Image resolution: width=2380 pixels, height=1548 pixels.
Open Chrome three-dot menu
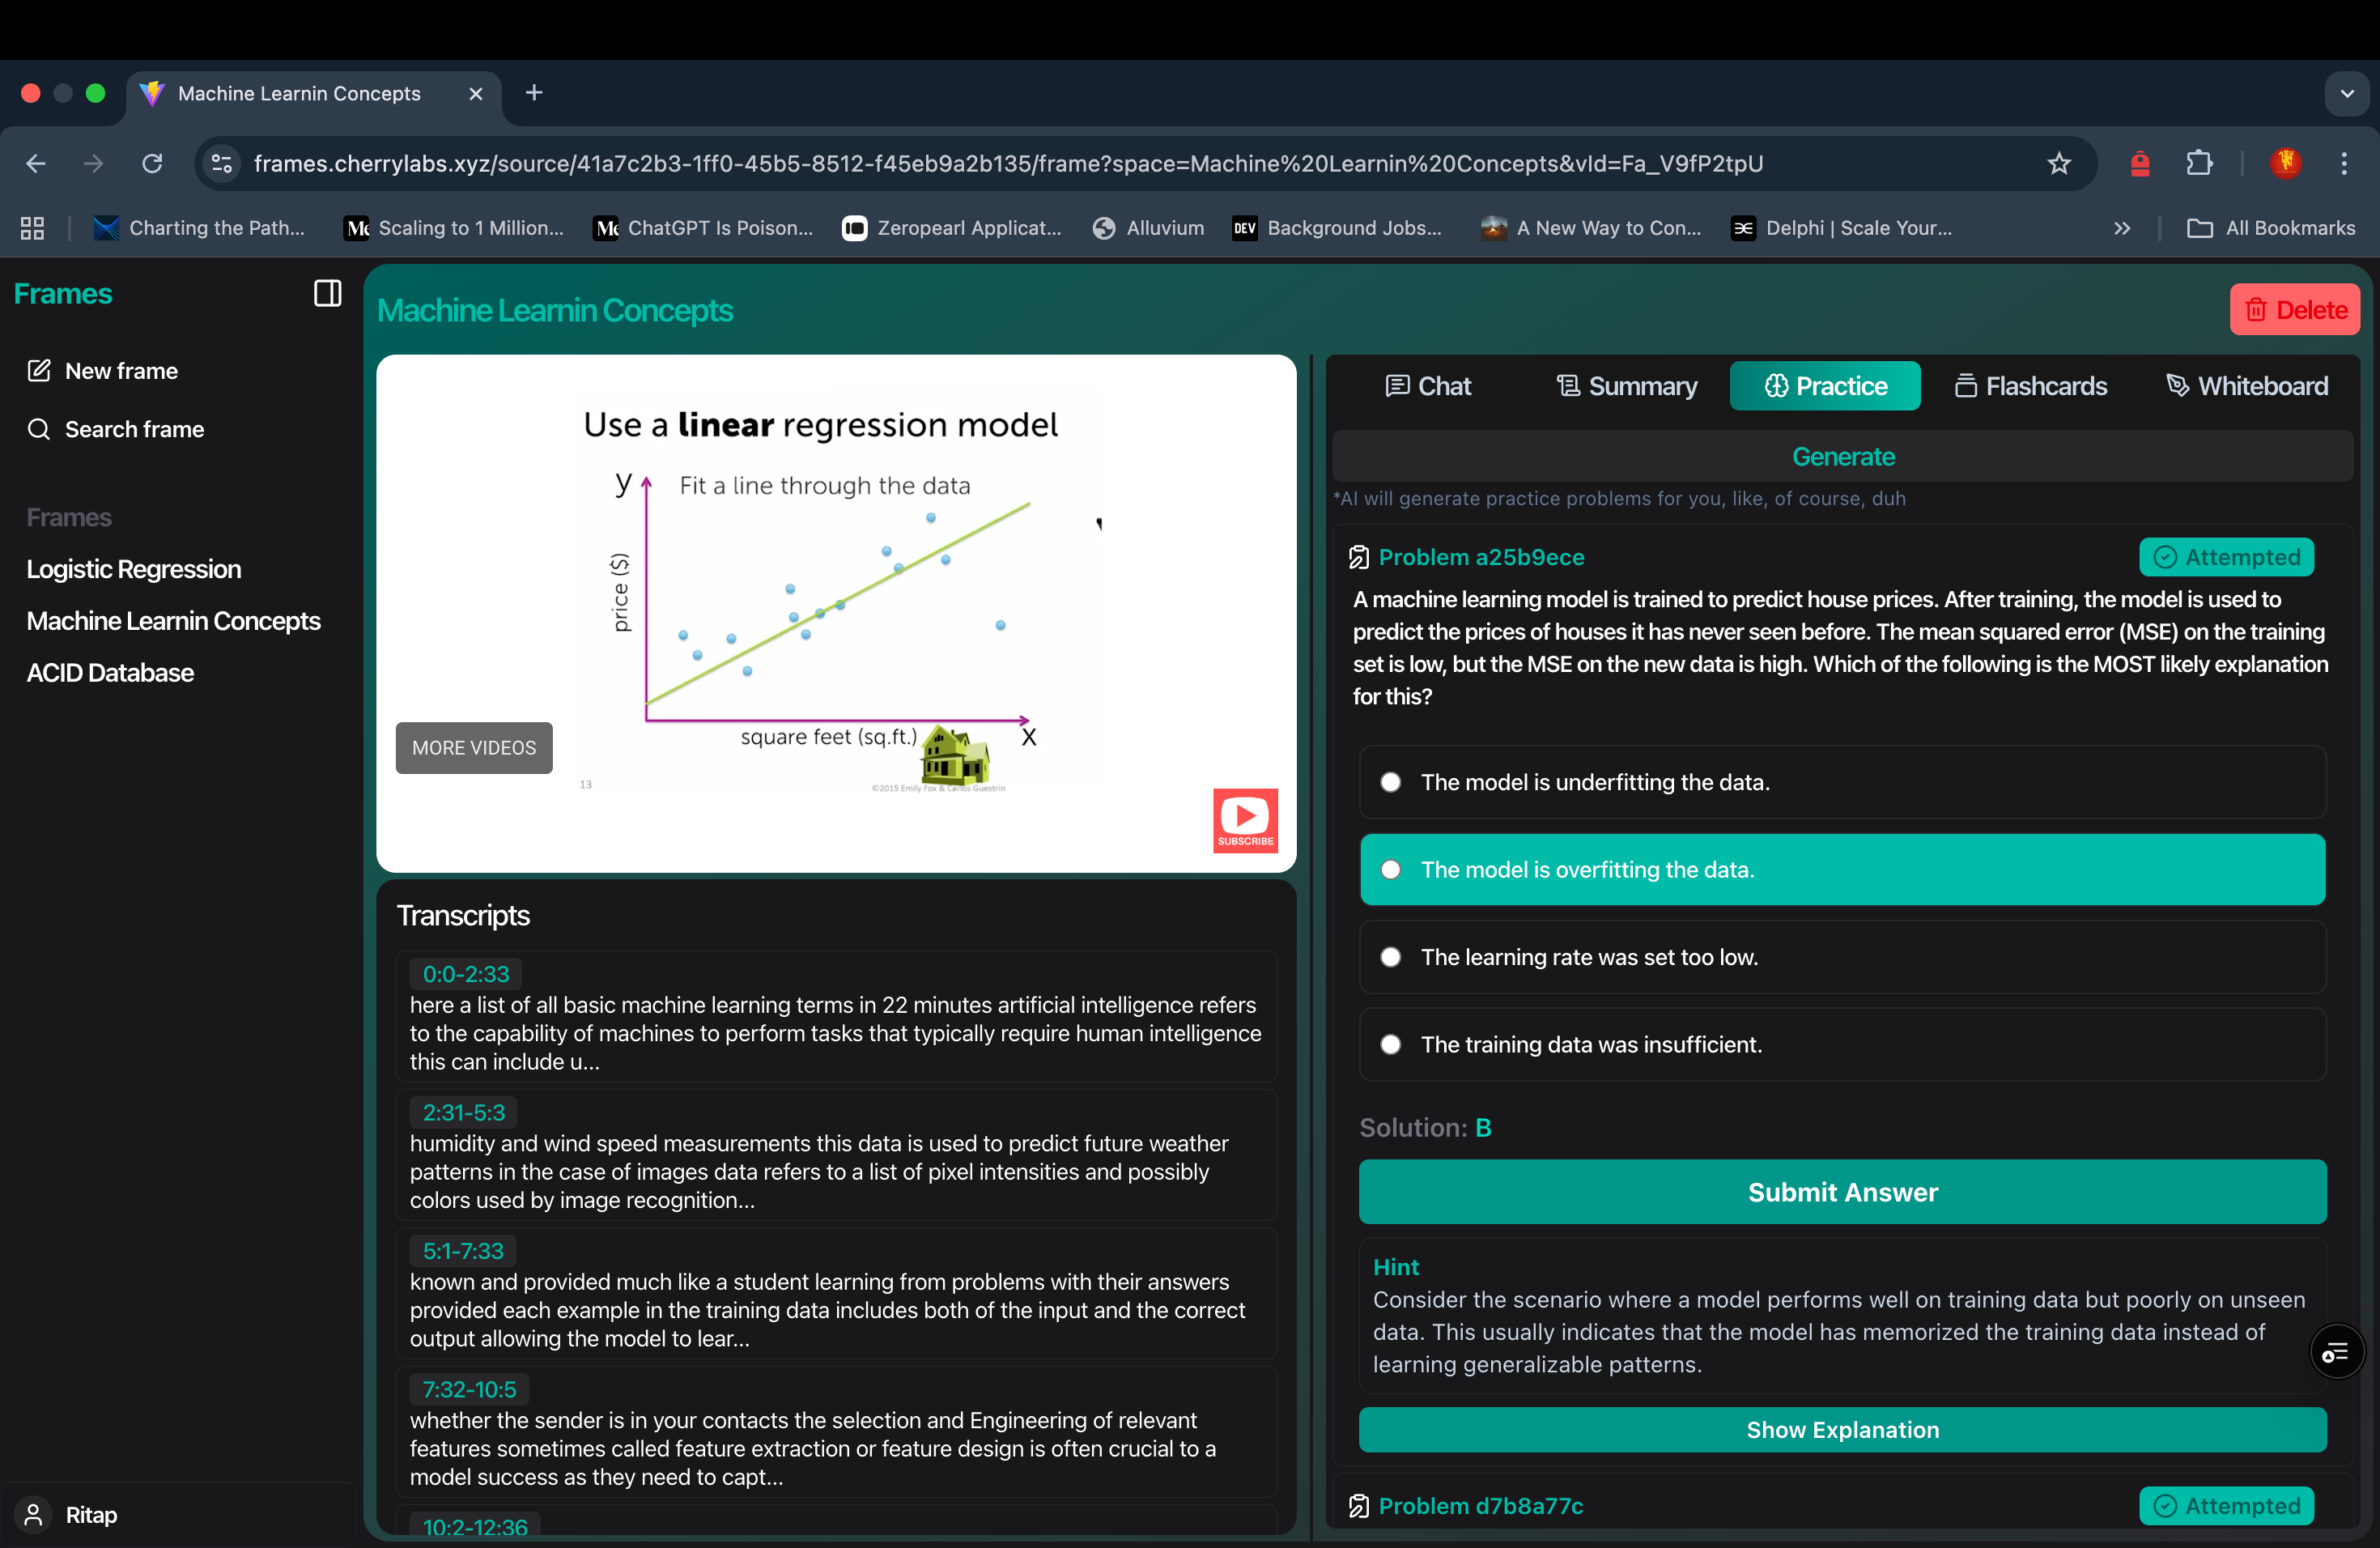point(2343,163)
